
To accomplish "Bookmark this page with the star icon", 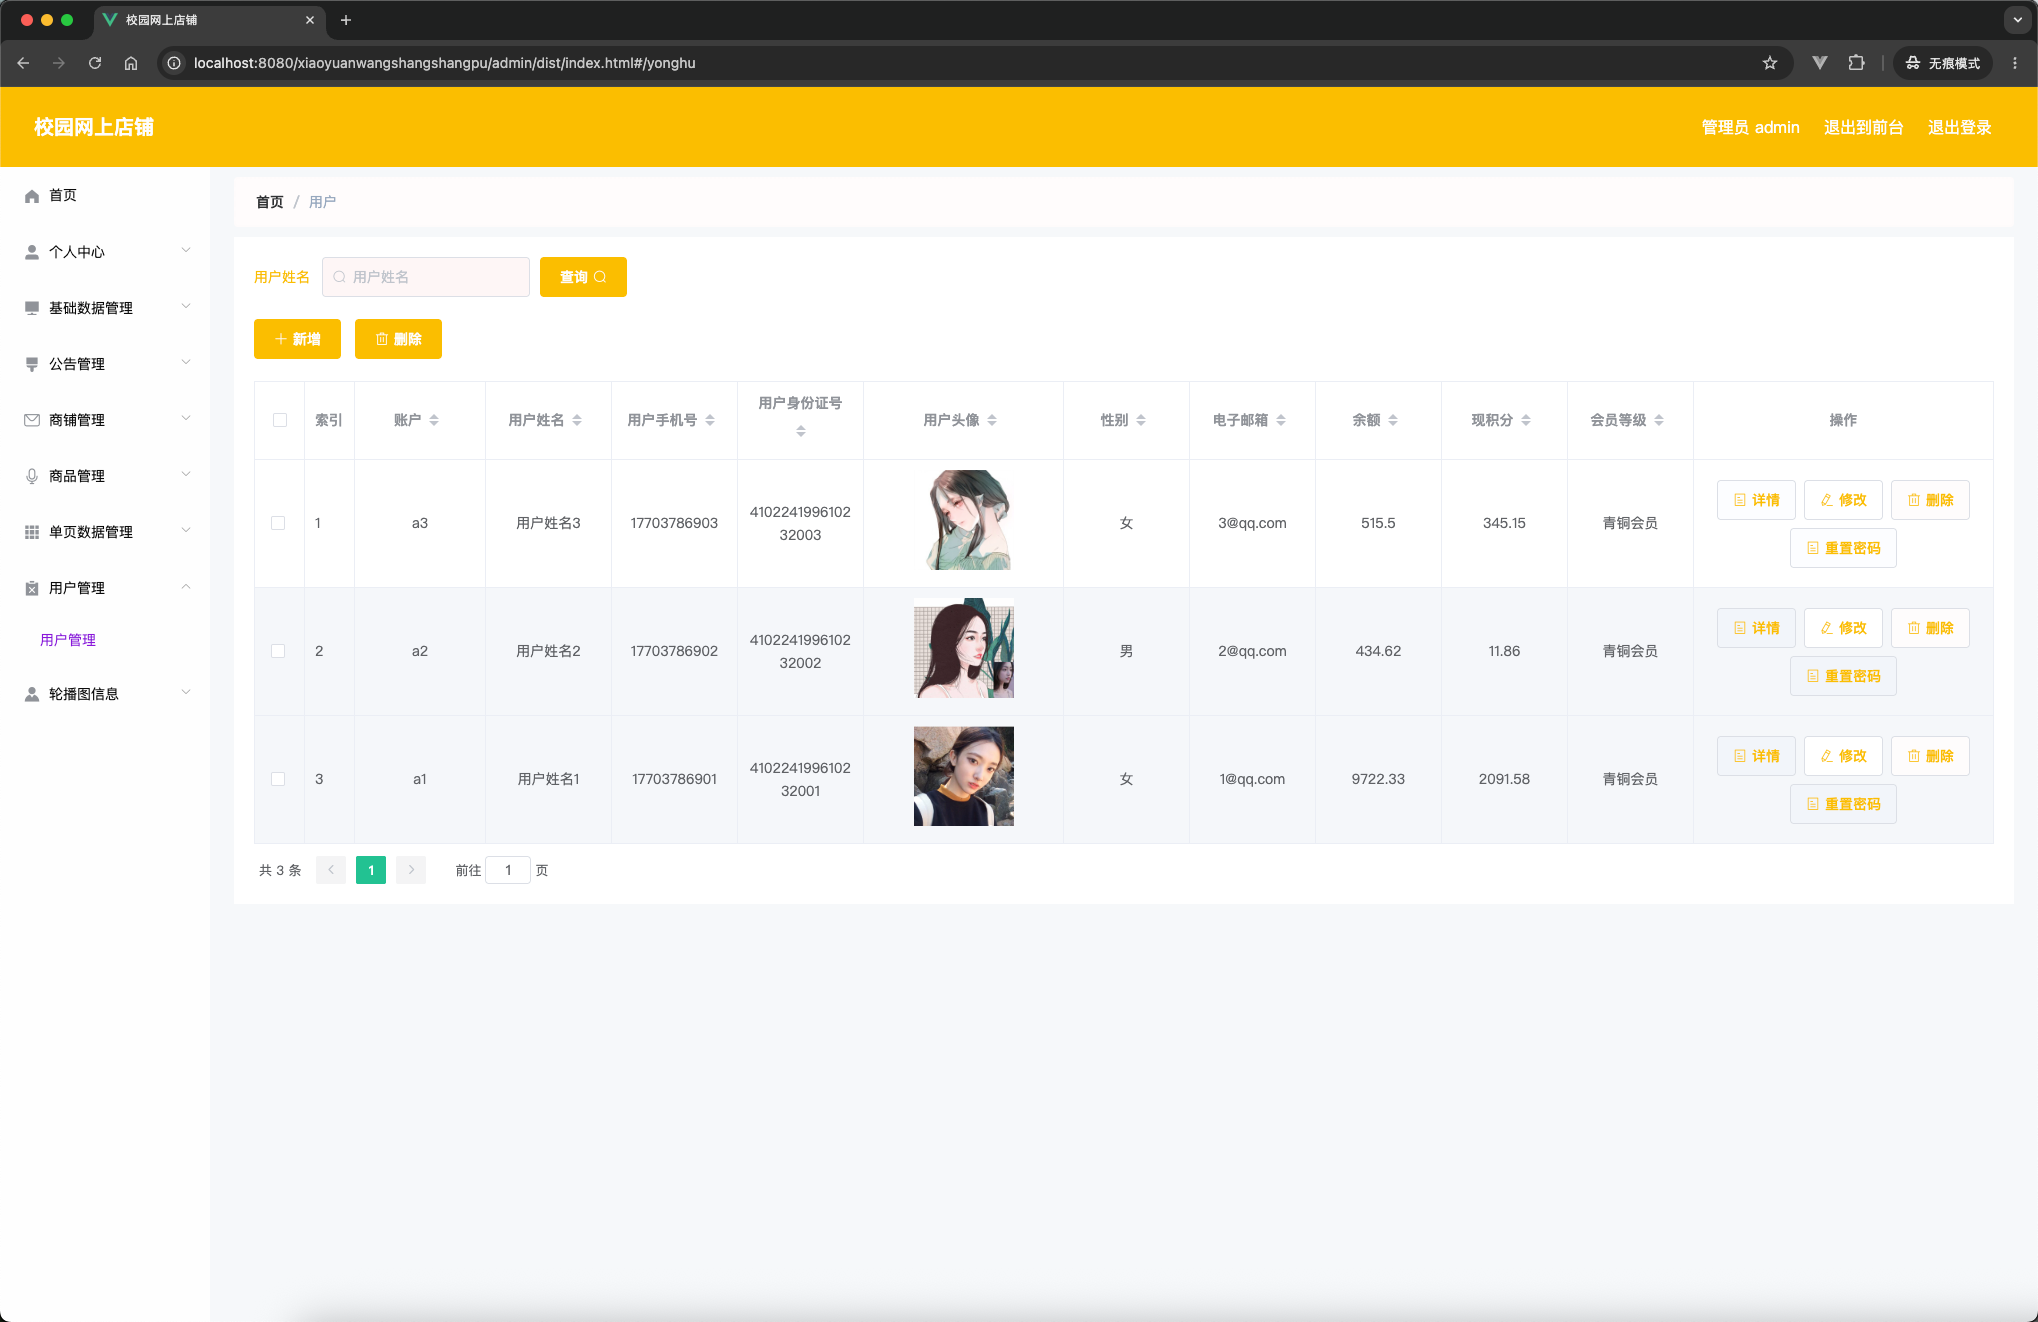I will tap(1770, 63).
